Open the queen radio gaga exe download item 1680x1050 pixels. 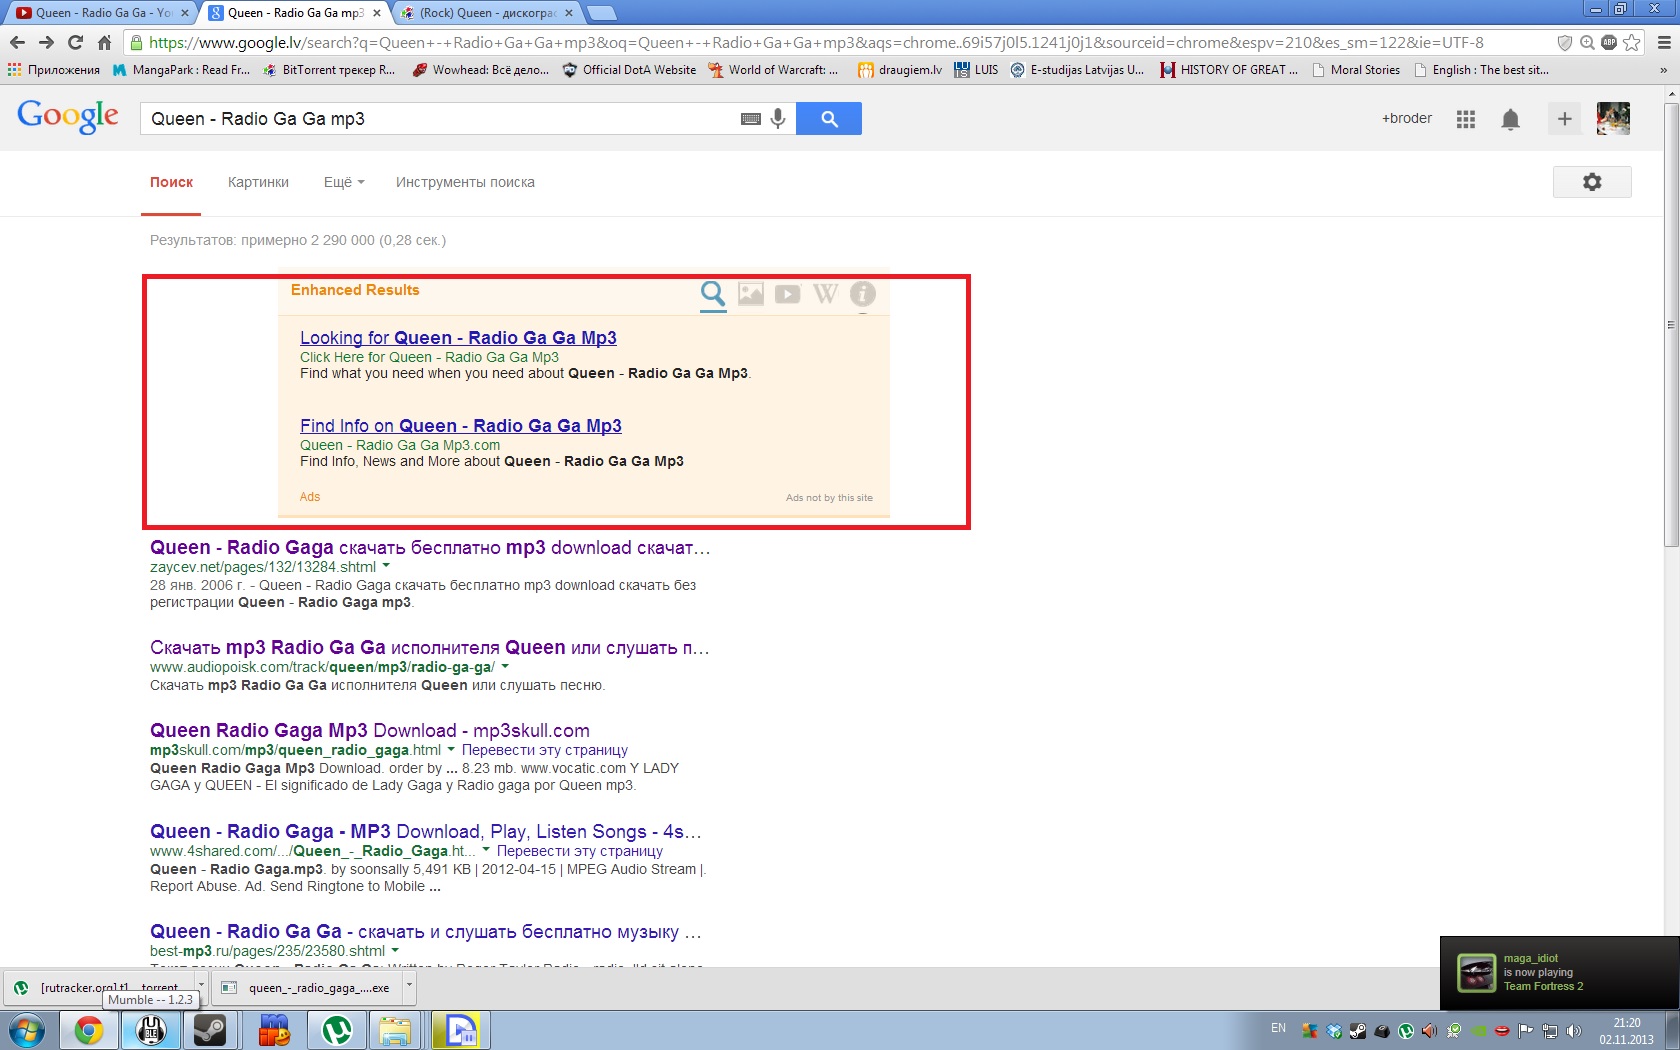tap(309, 987)
